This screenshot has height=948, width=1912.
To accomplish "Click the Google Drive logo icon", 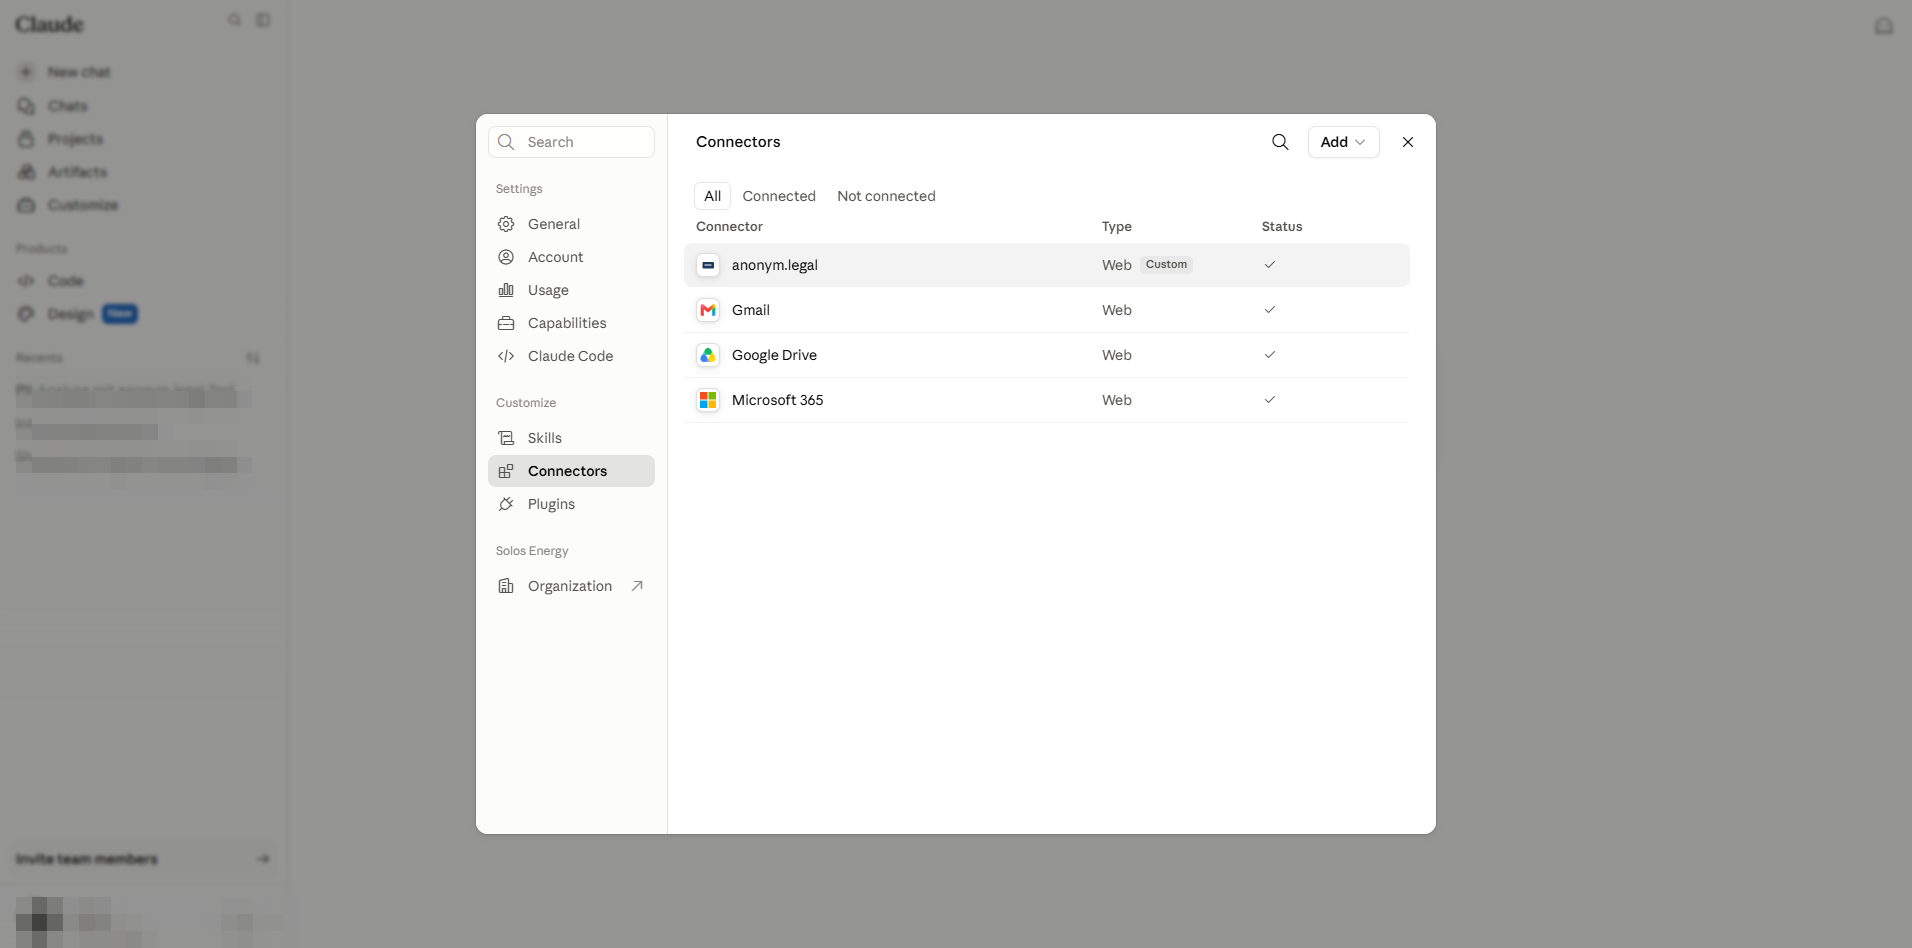I will pyautogui.click(x=708, y=355).
